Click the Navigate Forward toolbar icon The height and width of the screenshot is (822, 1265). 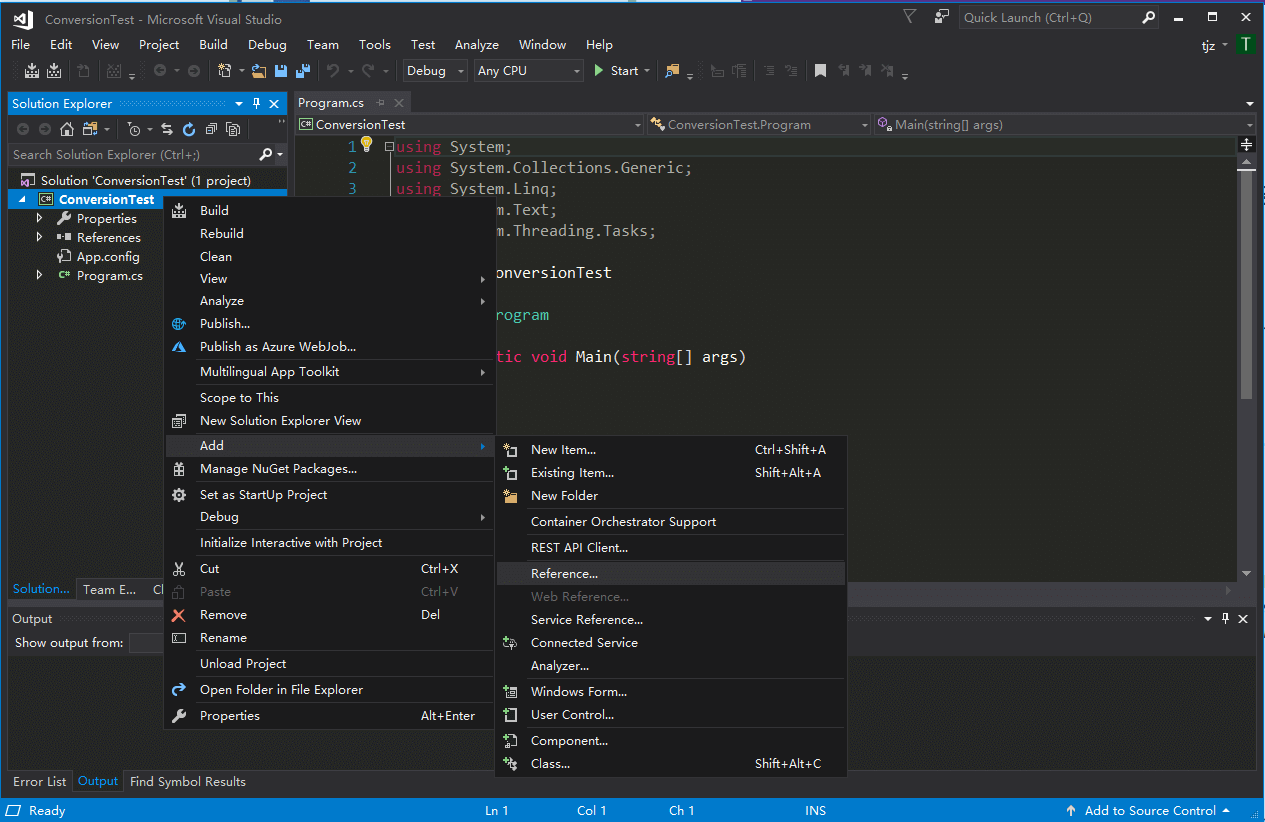(194, 71)
